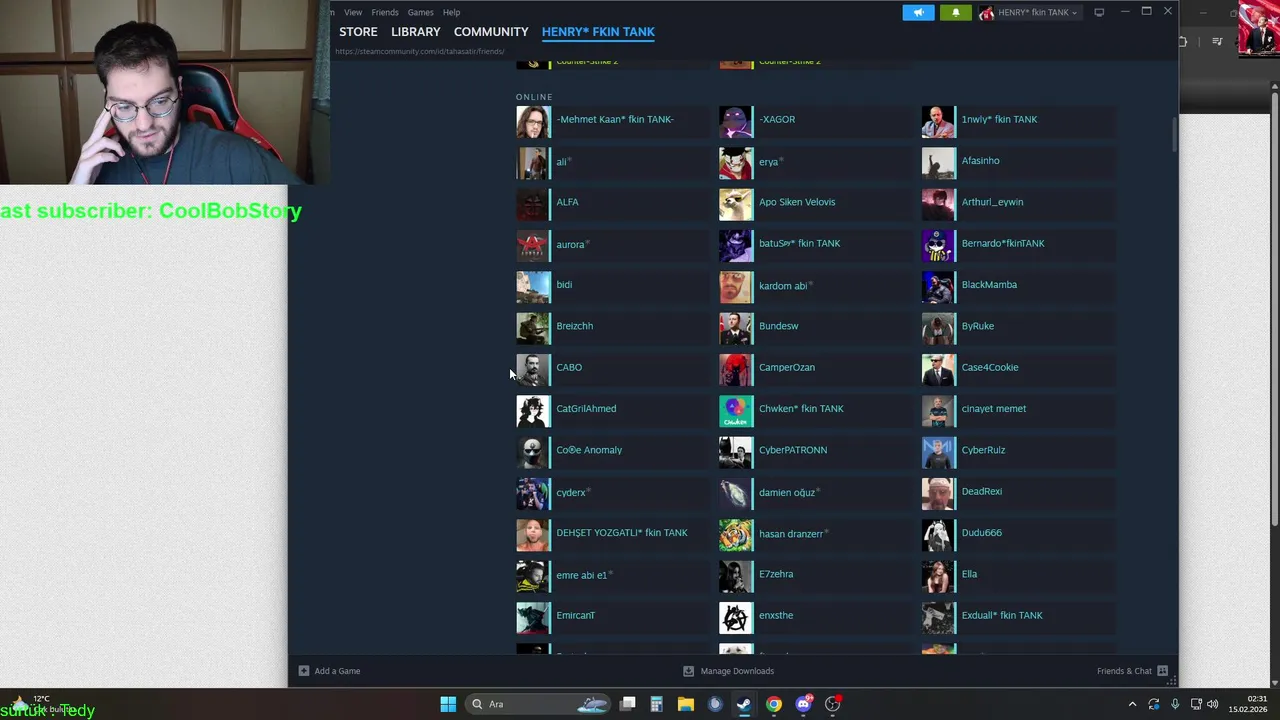
Task: Open Friends & Chat panel
Action: (x=1132, y=671)
